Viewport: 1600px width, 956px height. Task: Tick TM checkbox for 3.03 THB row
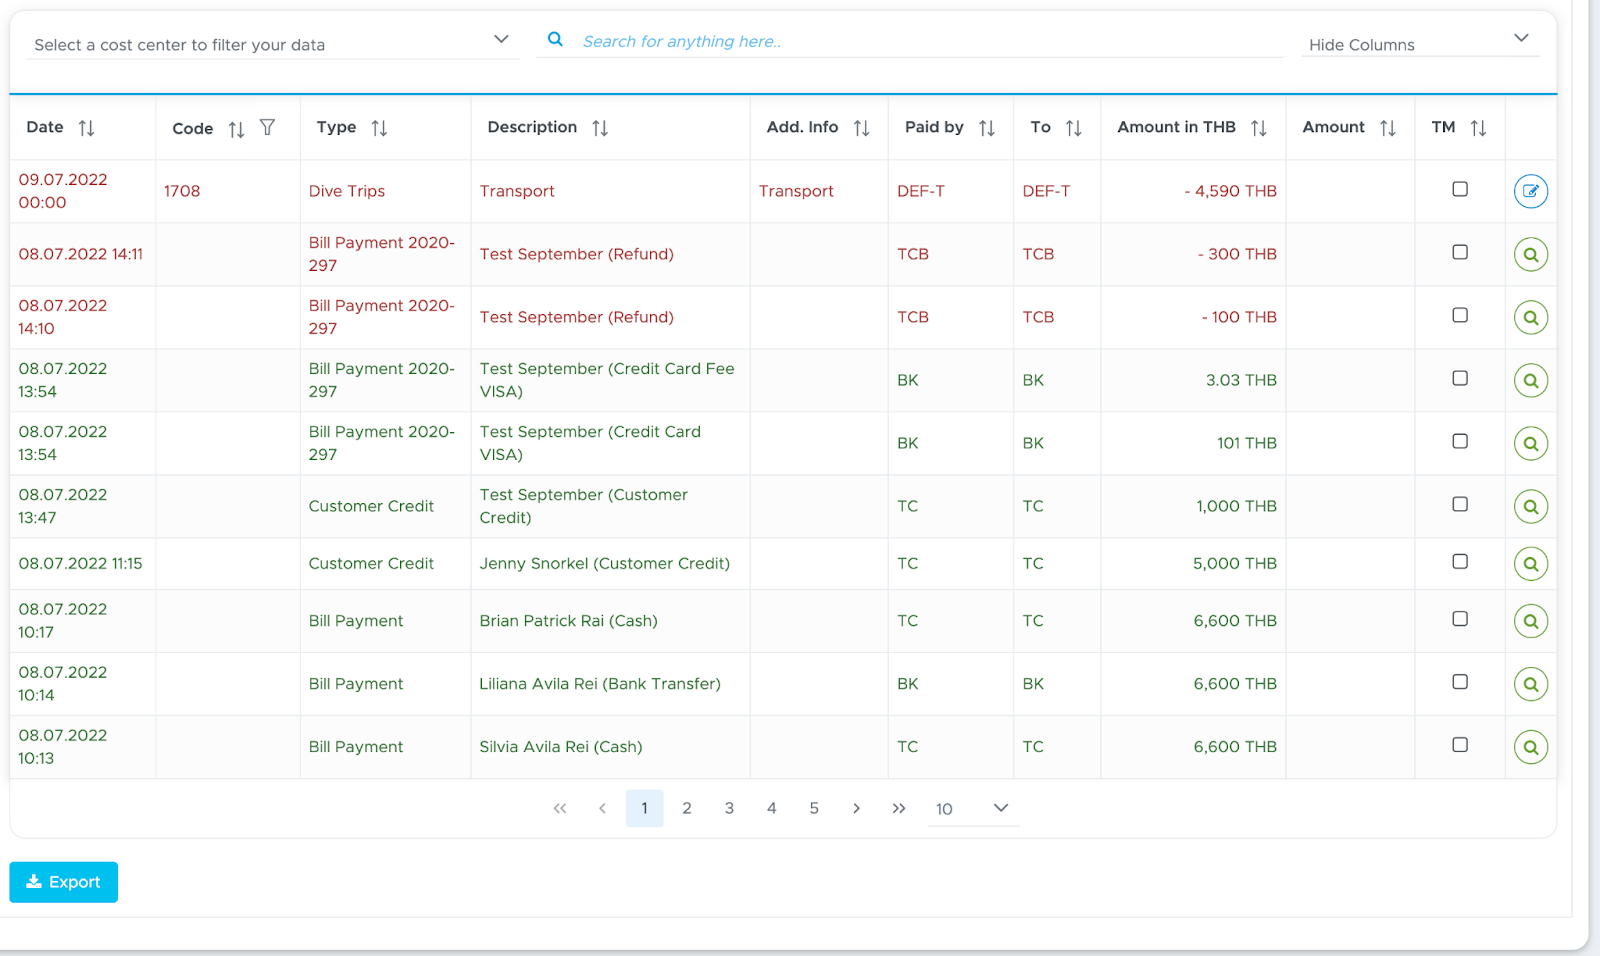tap(1460, 378)
